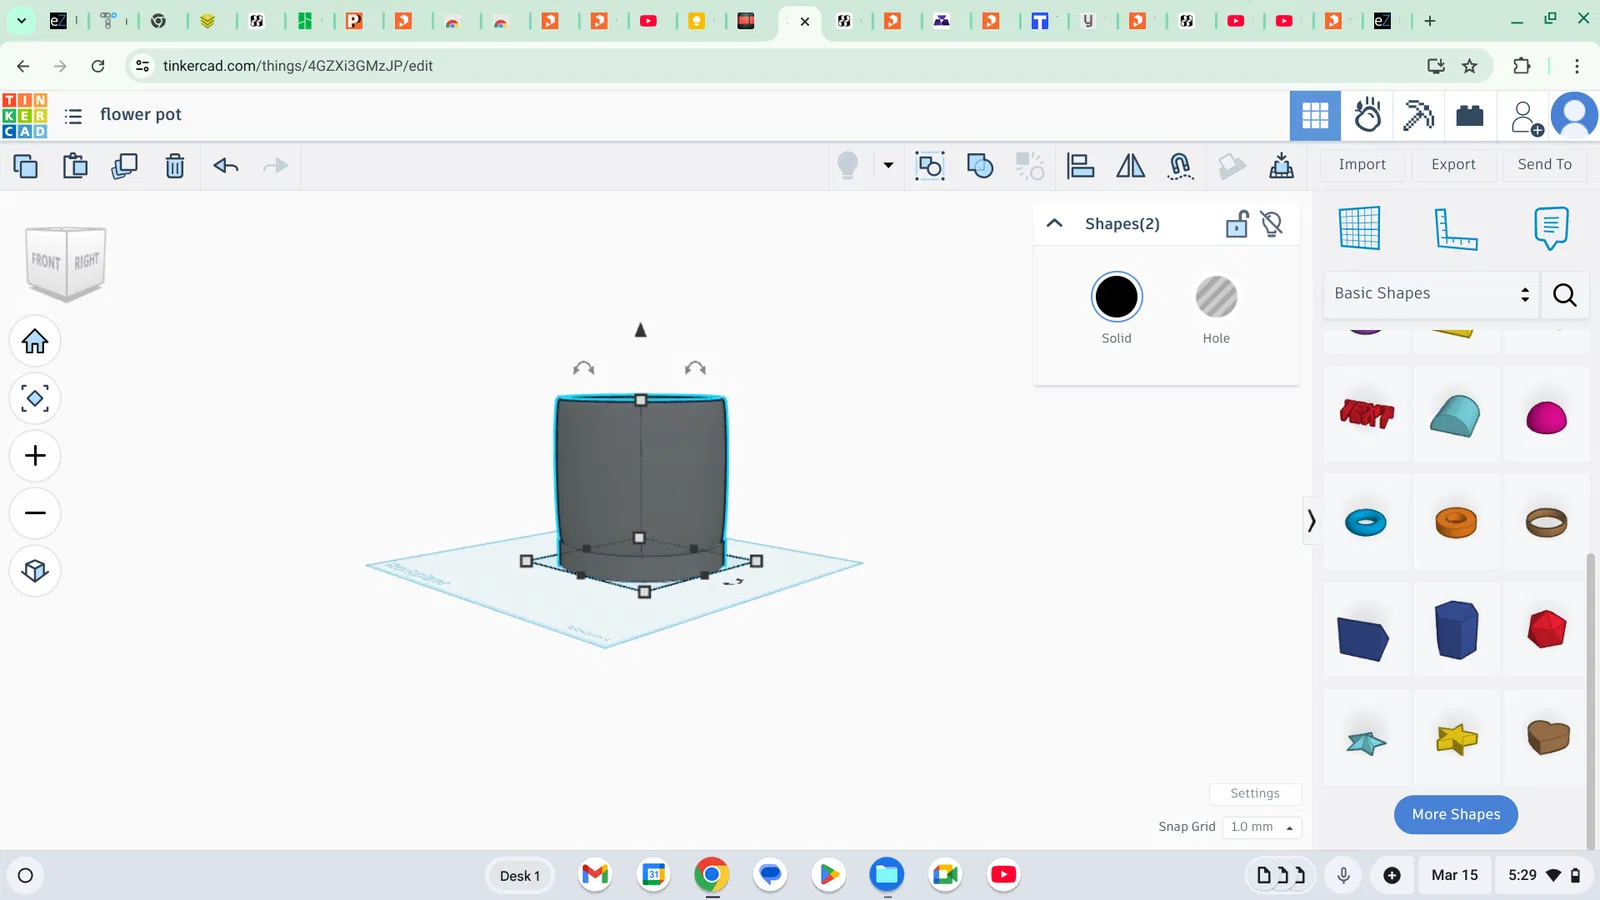This screenshot has height=900, width=1600.
Task: Open the Export menu
Action: [x=1453, y=165]
